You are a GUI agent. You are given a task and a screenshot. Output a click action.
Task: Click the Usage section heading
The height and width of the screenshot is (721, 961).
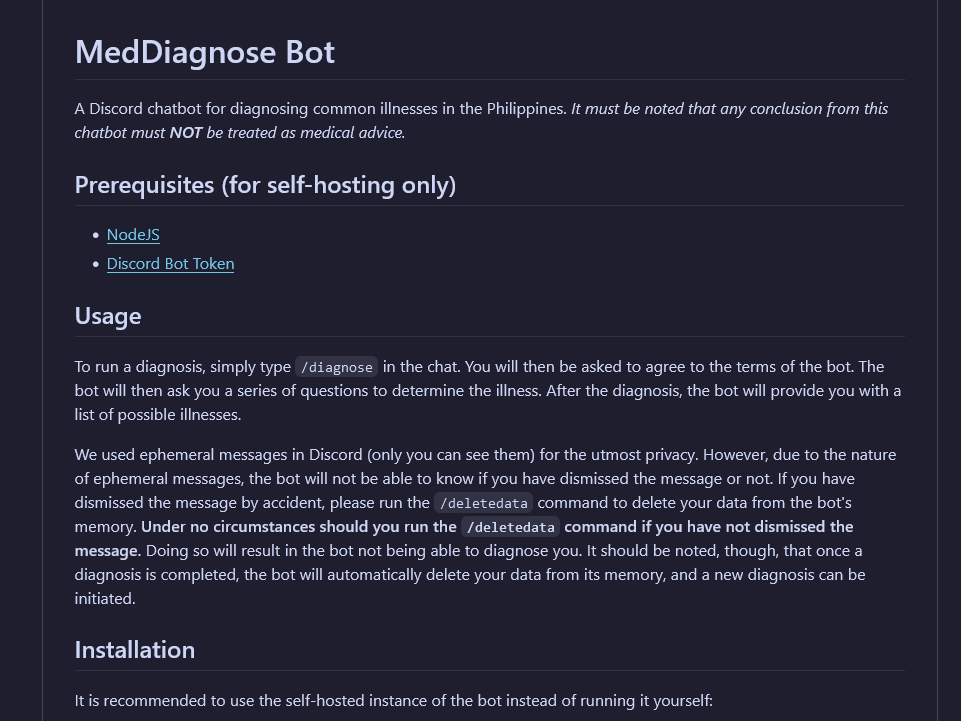tap(107, 315)
